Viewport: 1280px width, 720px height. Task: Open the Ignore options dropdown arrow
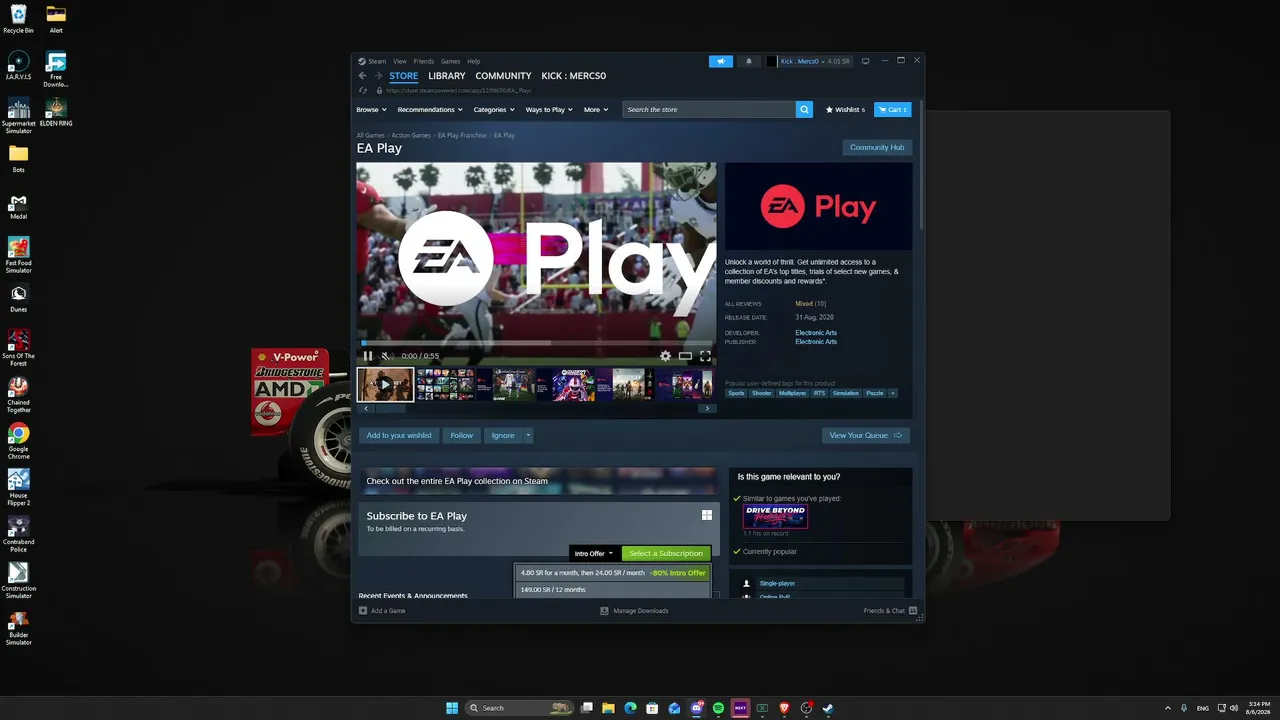(x=528, y=435)
